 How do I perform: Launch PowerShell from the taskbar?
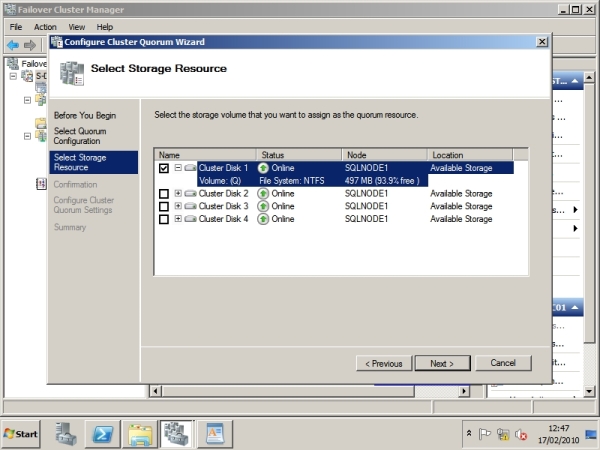104,434
